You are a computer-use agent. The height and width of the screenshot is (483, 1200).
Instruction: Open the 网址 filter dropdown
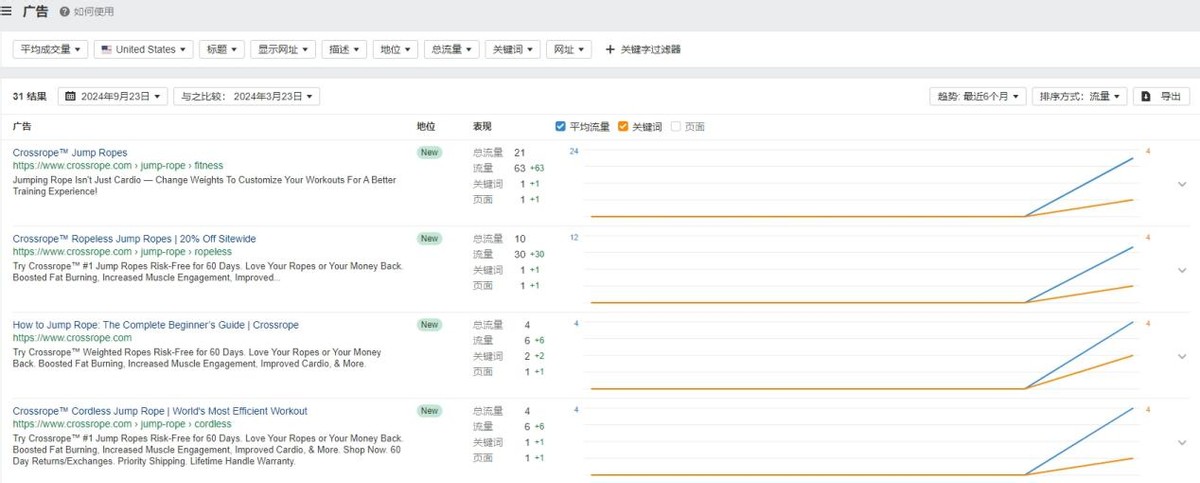coord(569,49)
